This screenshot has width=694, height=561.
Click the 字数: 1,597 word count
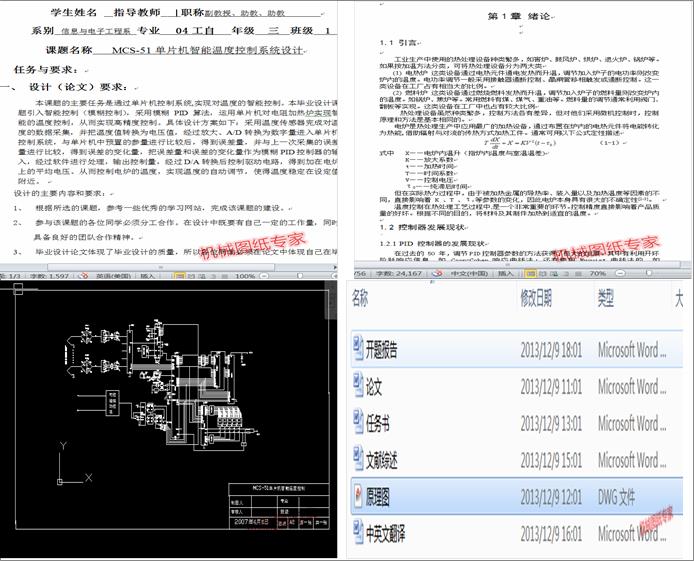[49, 276]
